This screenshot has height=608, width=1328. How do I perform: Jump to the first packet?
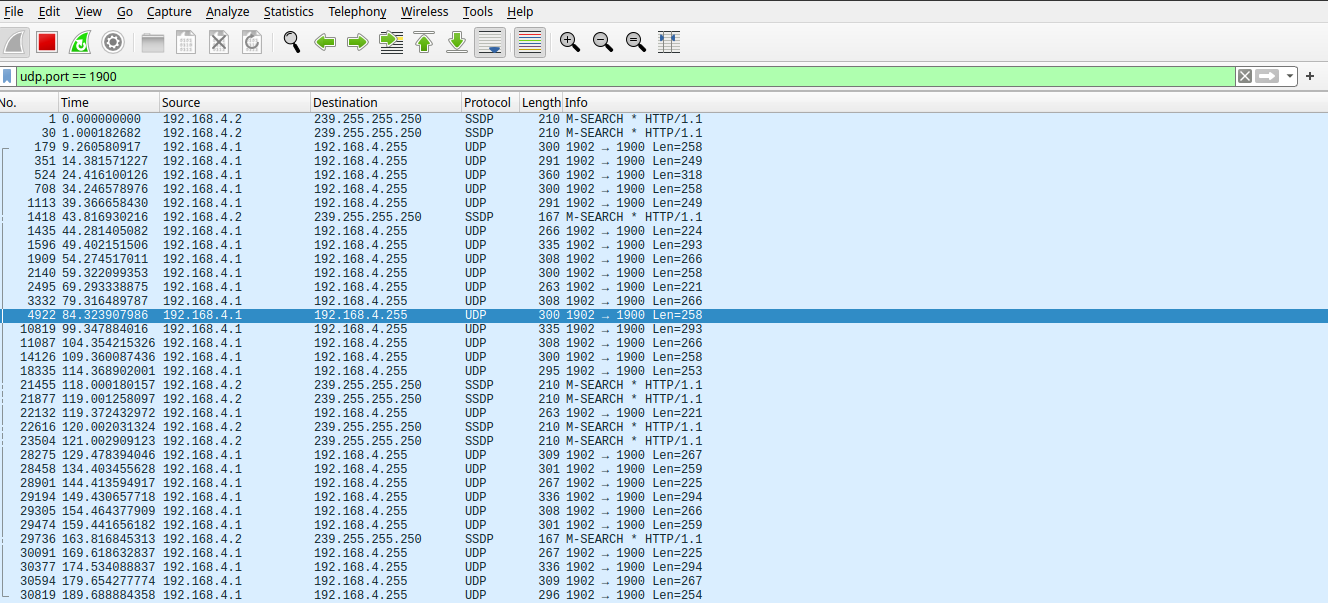tap(424, 42)
